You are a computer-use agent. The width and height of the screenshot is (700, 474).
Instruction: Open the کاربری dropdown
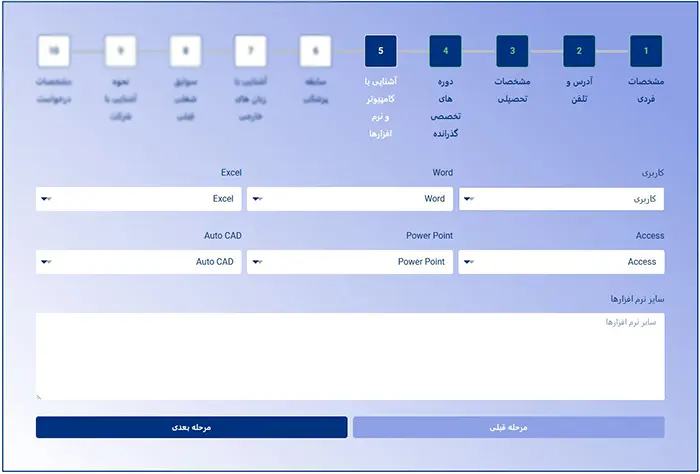click(561, 199)
